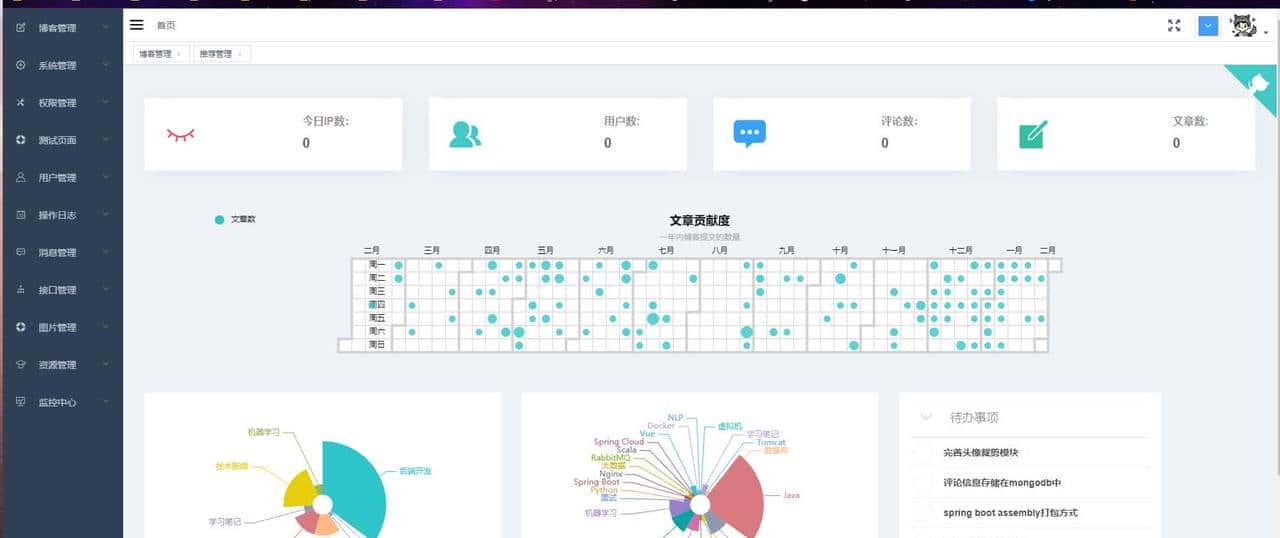
Task: Check the spring boot assembly打包方式 todo checkbox
Action: click(922, 512)
